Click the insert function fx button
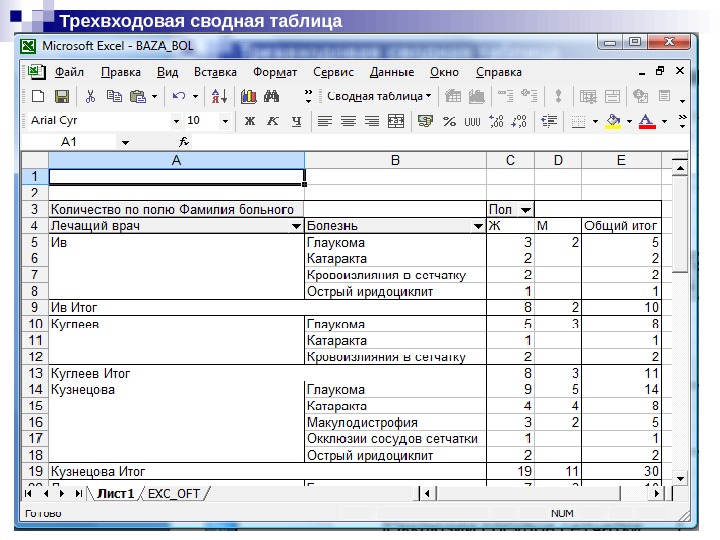 pyautogui.click(x=184, y=142)
